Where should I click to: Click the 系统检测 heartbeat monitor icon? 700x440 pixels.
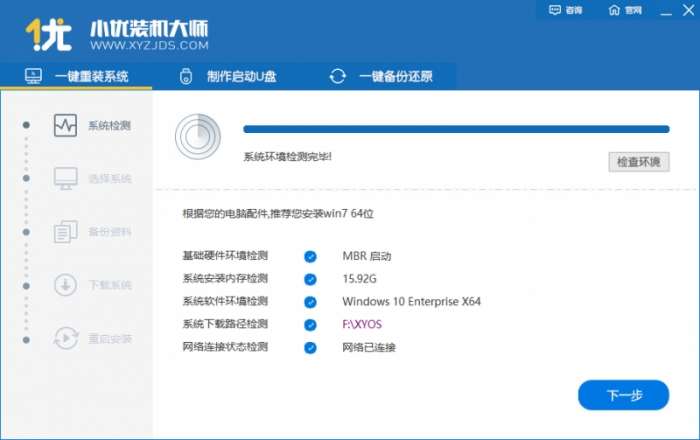[x=65, y=125]
